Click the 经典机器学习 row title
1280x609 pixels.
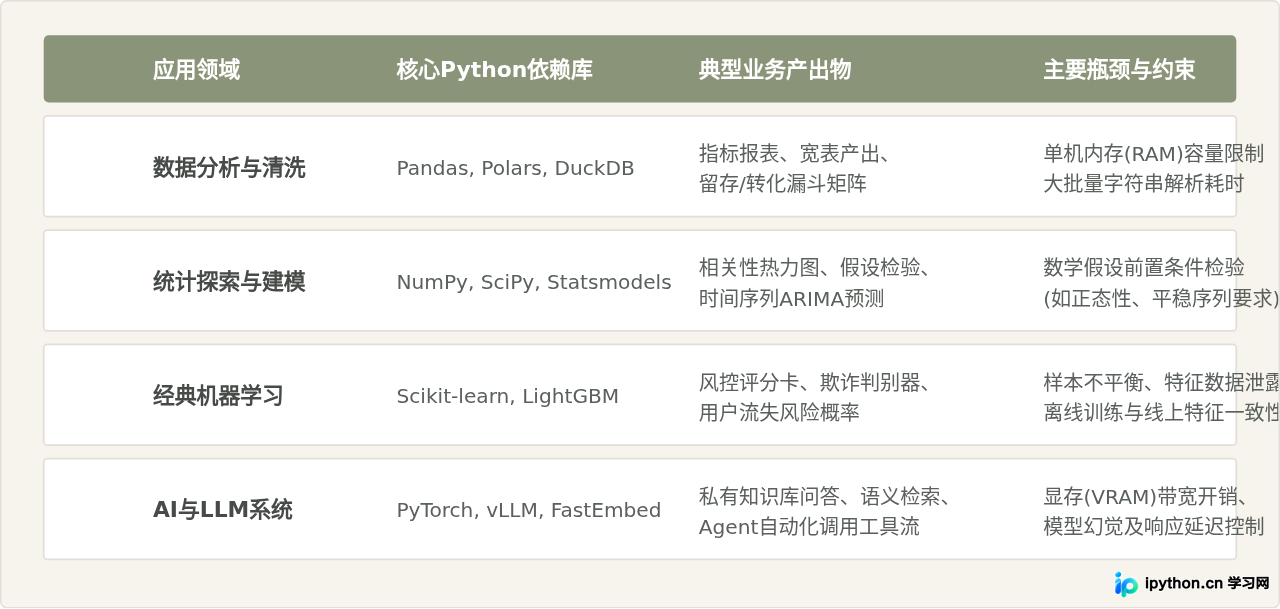[218, 396]
